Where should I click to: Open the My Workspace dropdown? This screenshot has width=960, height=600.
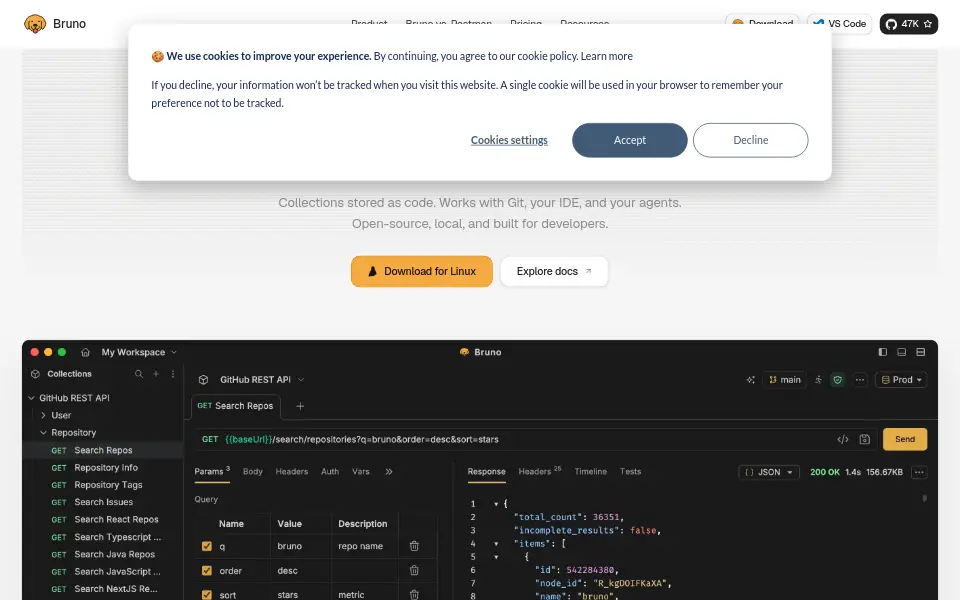coord(139,352)
